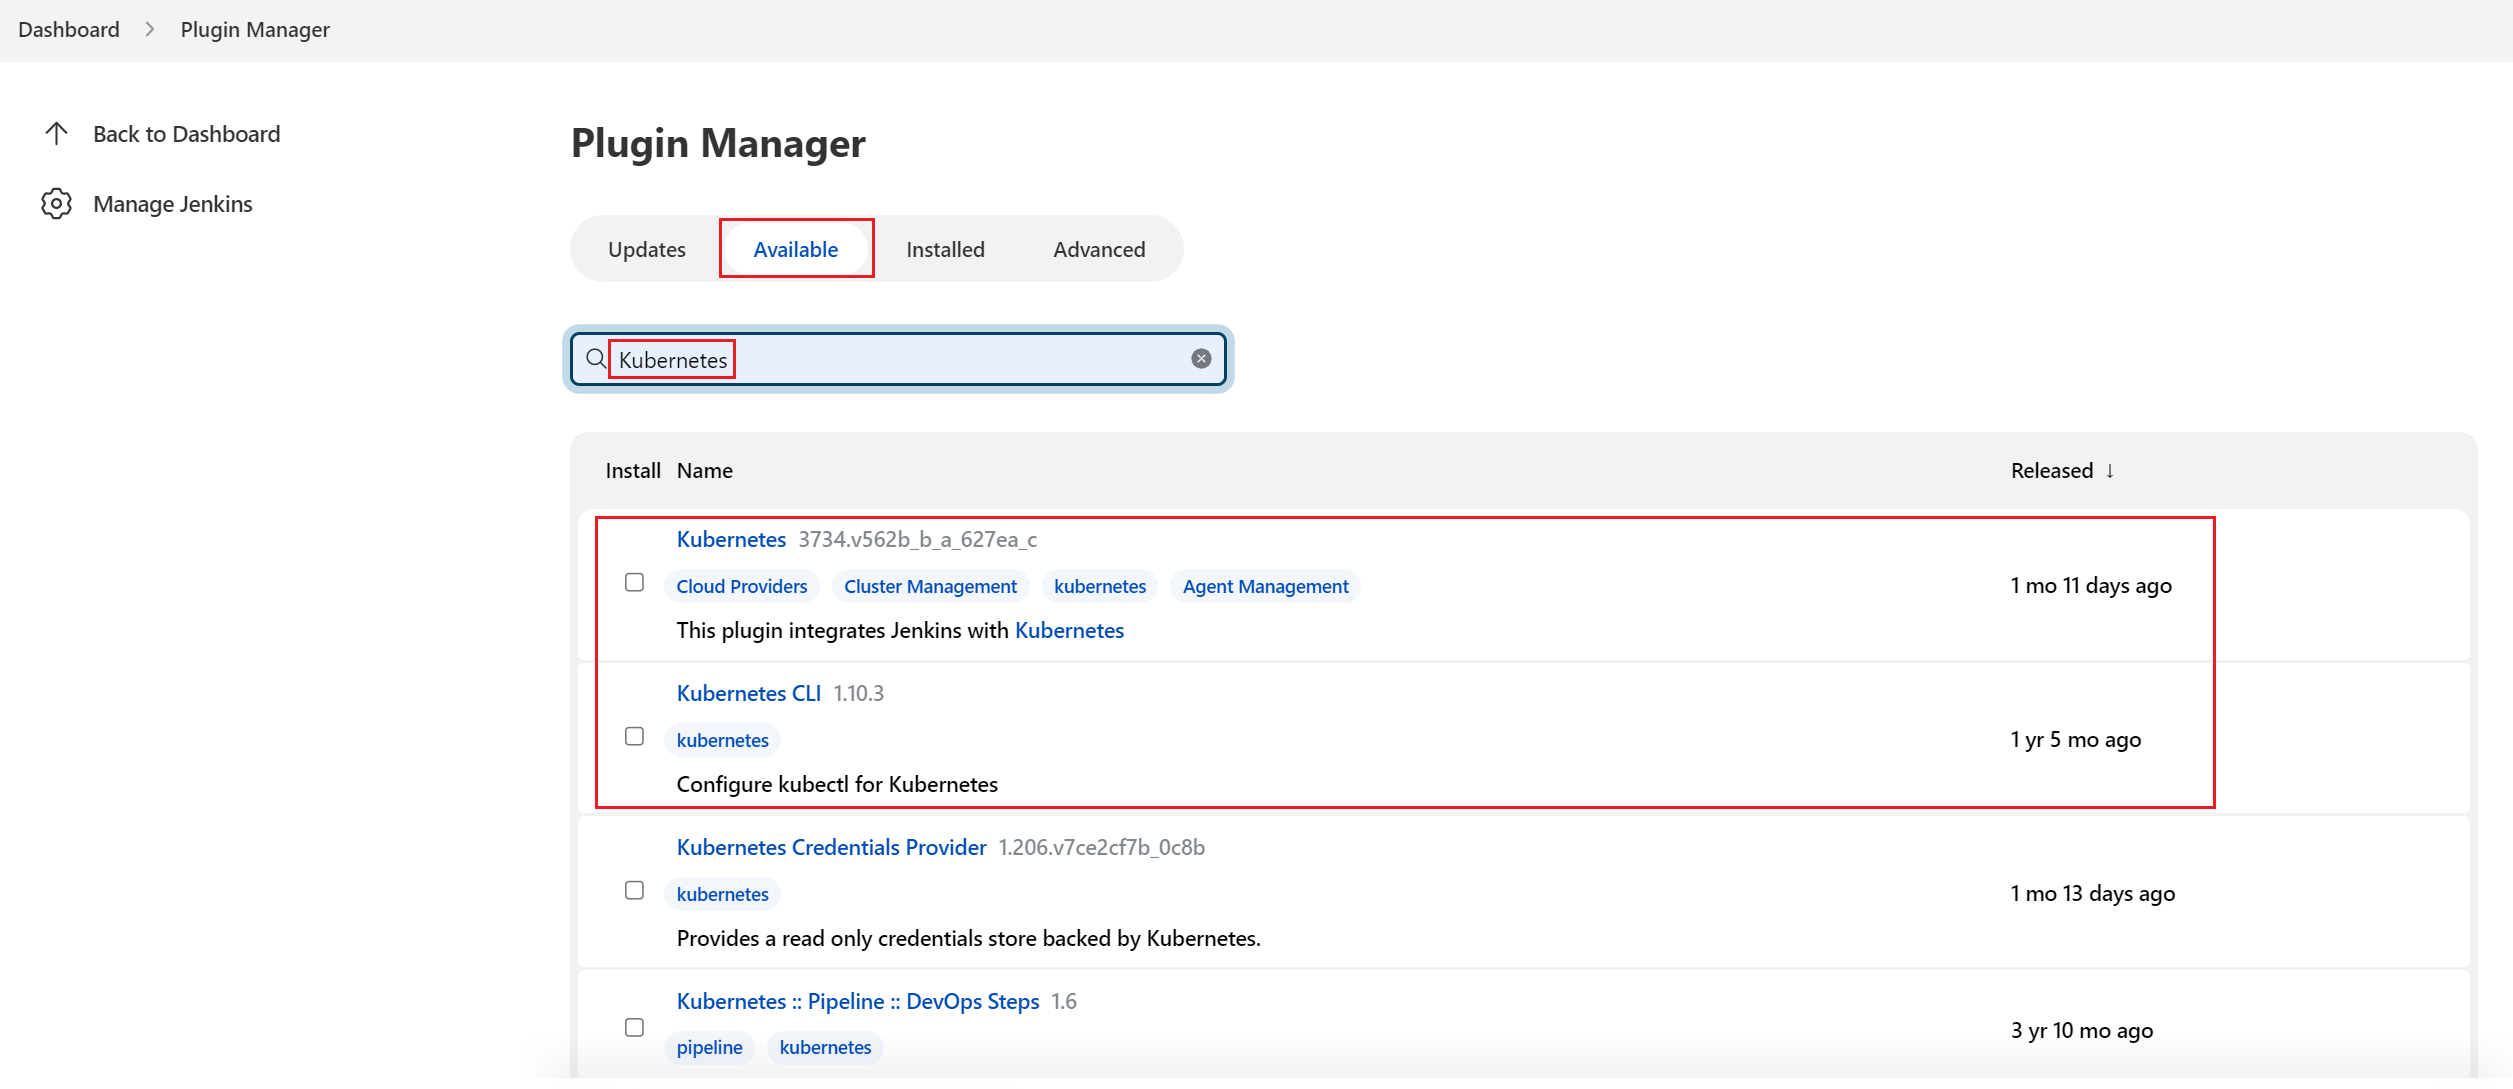Open the Kubernetes CLI plugin link

[748, 694]
